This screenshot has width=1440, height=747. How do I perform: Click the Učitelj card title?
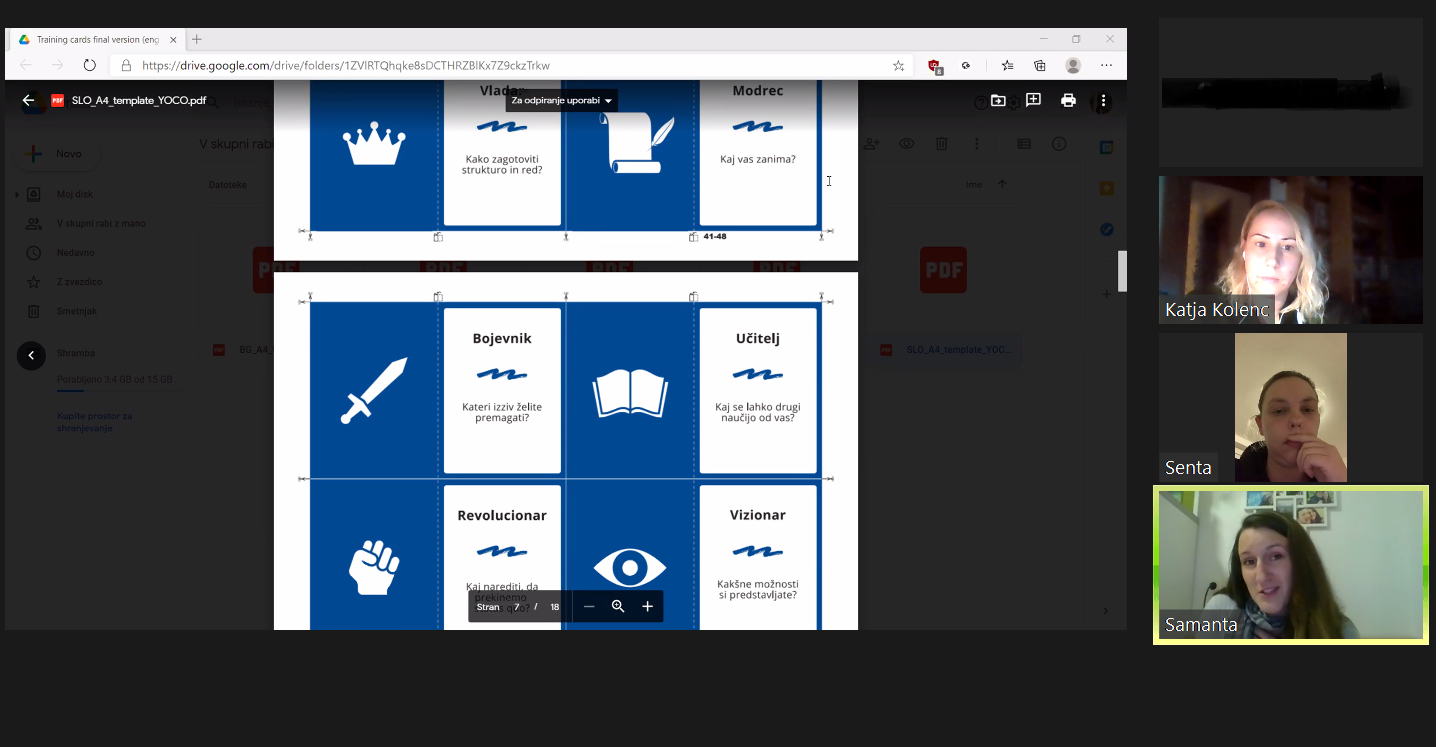758,338
